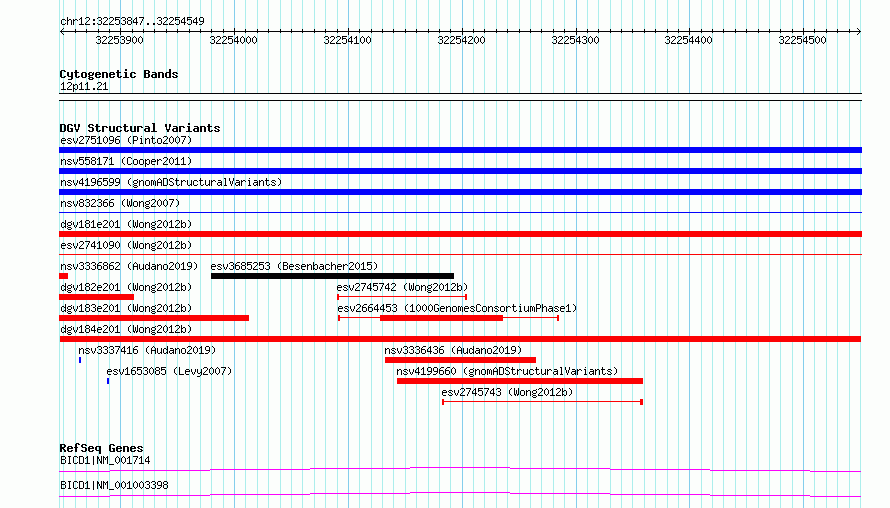Select the red bar under dgv181e201
Image resolution: width=890 pixels, height=508 pixels.
[x=460, y=234]
